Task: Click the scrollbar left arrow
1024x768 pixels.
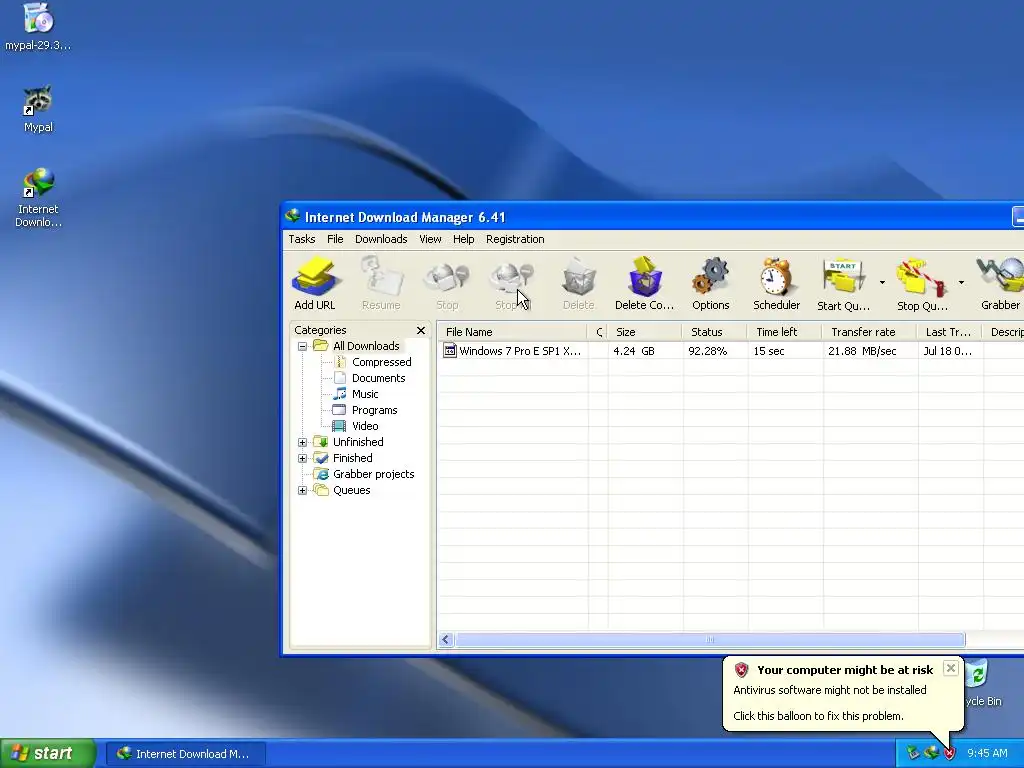Action: tap(446, 639)
